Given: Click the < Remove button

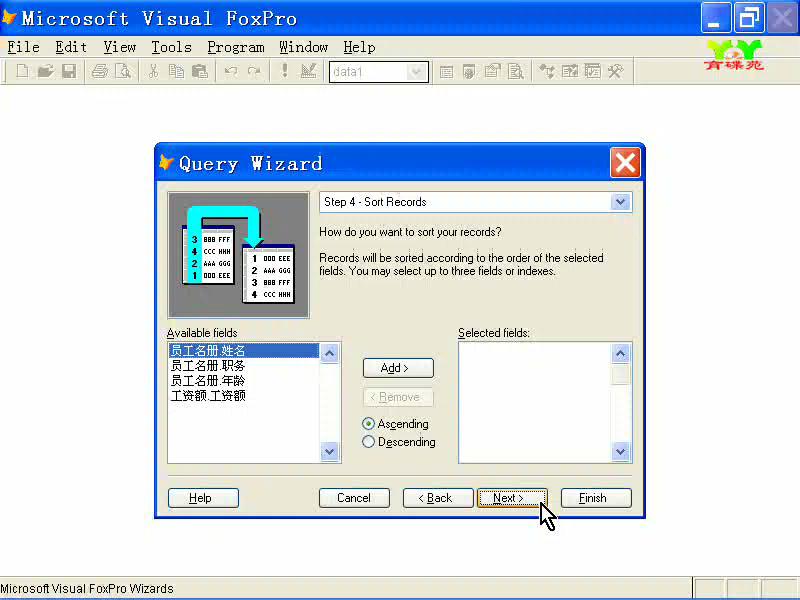Looking at the screenshot, I should [x=398, y=397].
